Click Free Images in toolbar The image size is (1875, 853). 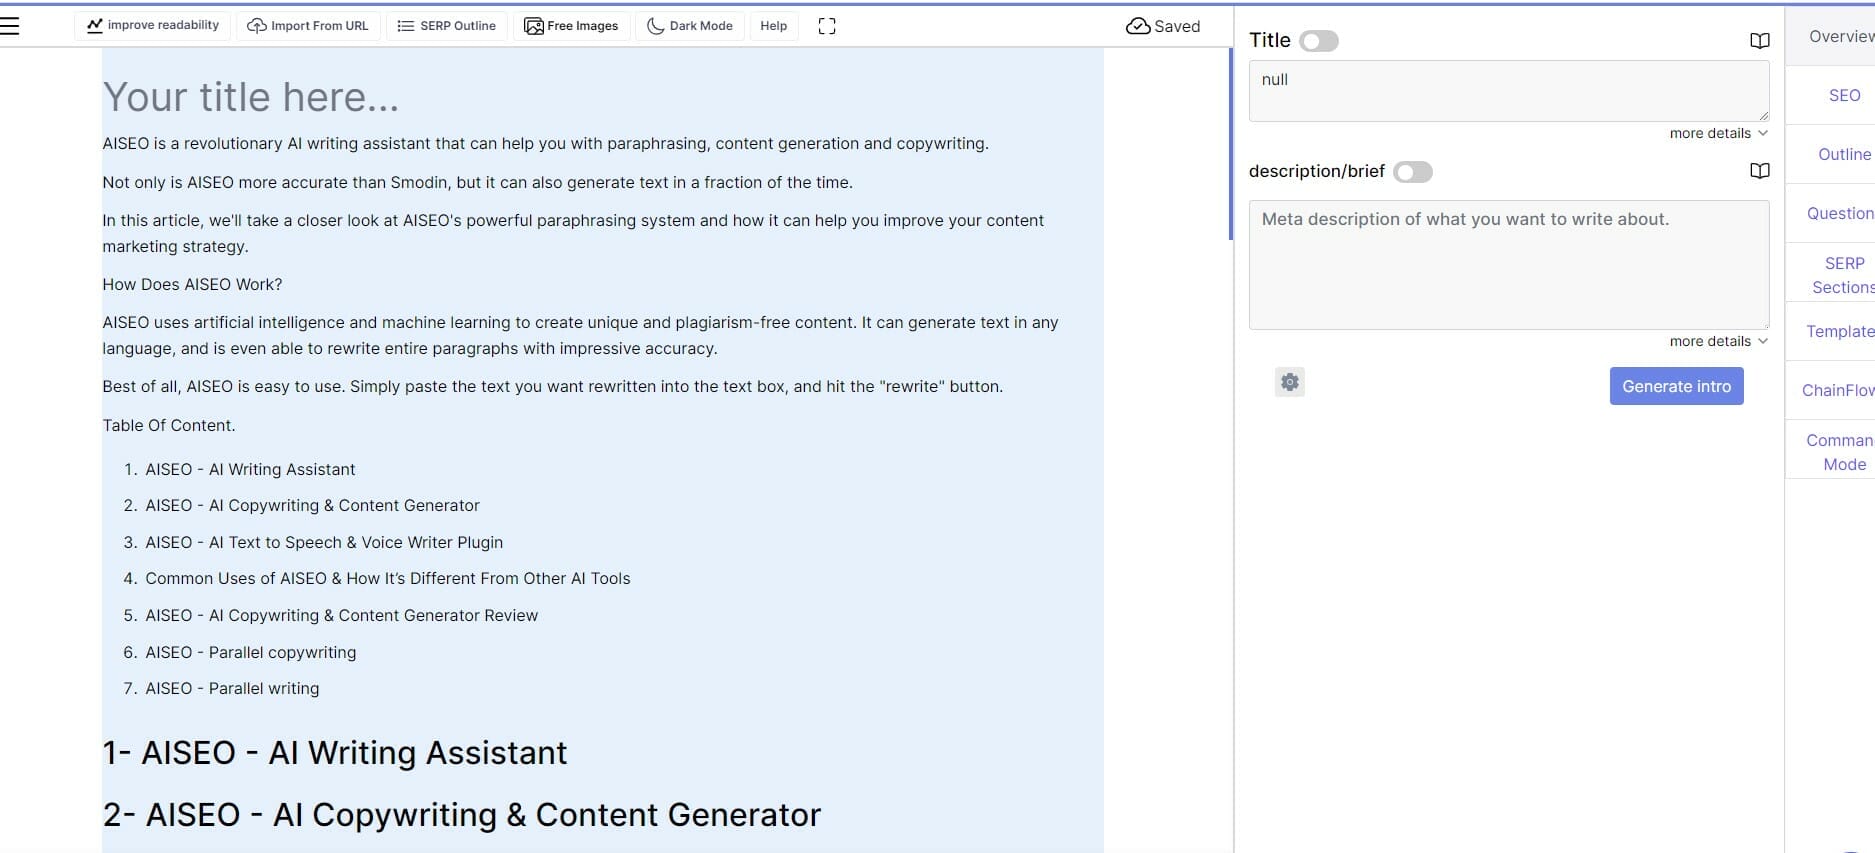(571, 26)
